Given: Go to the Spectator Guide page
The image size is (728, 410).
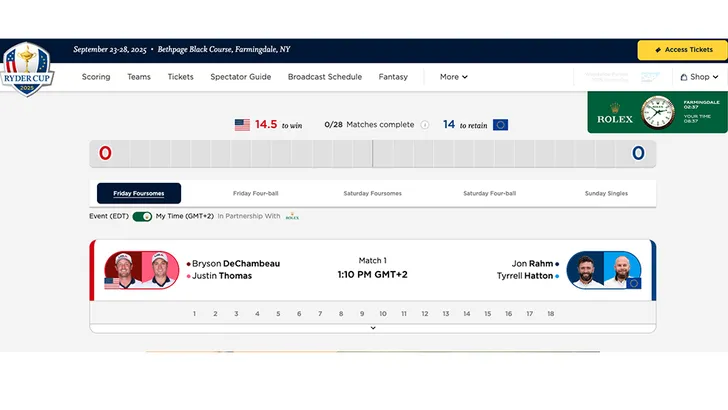Looking at the screenshot, I should click(240, 77).
